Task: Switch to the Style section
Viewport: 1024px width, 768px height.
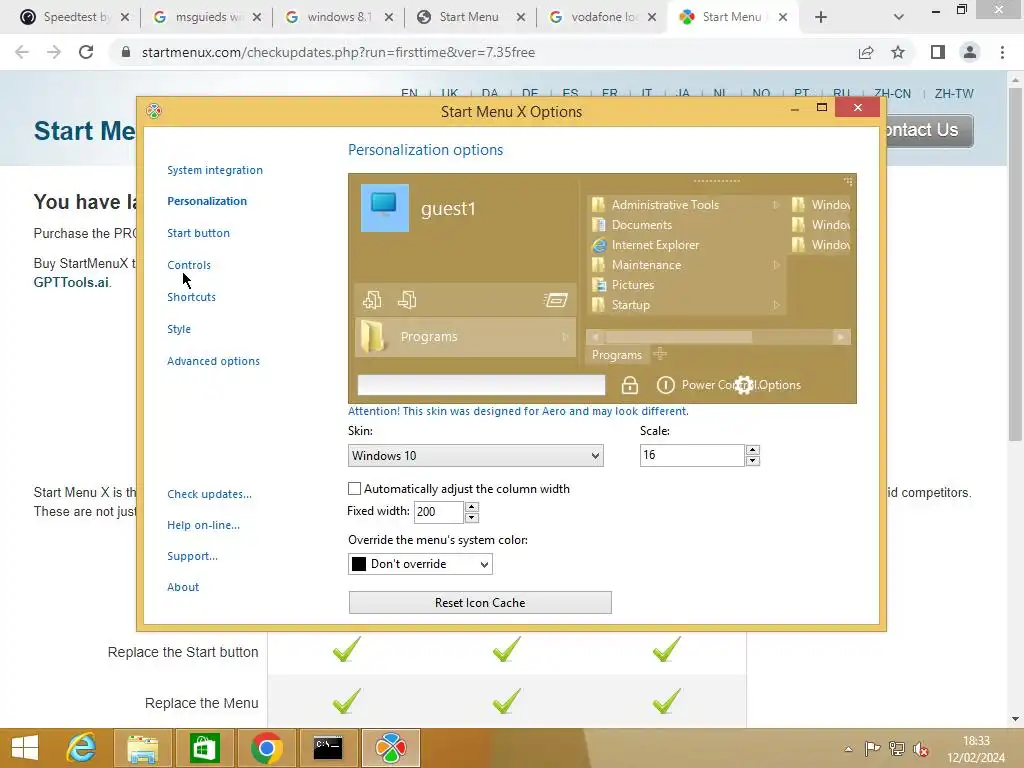Action: coord(179,329)
